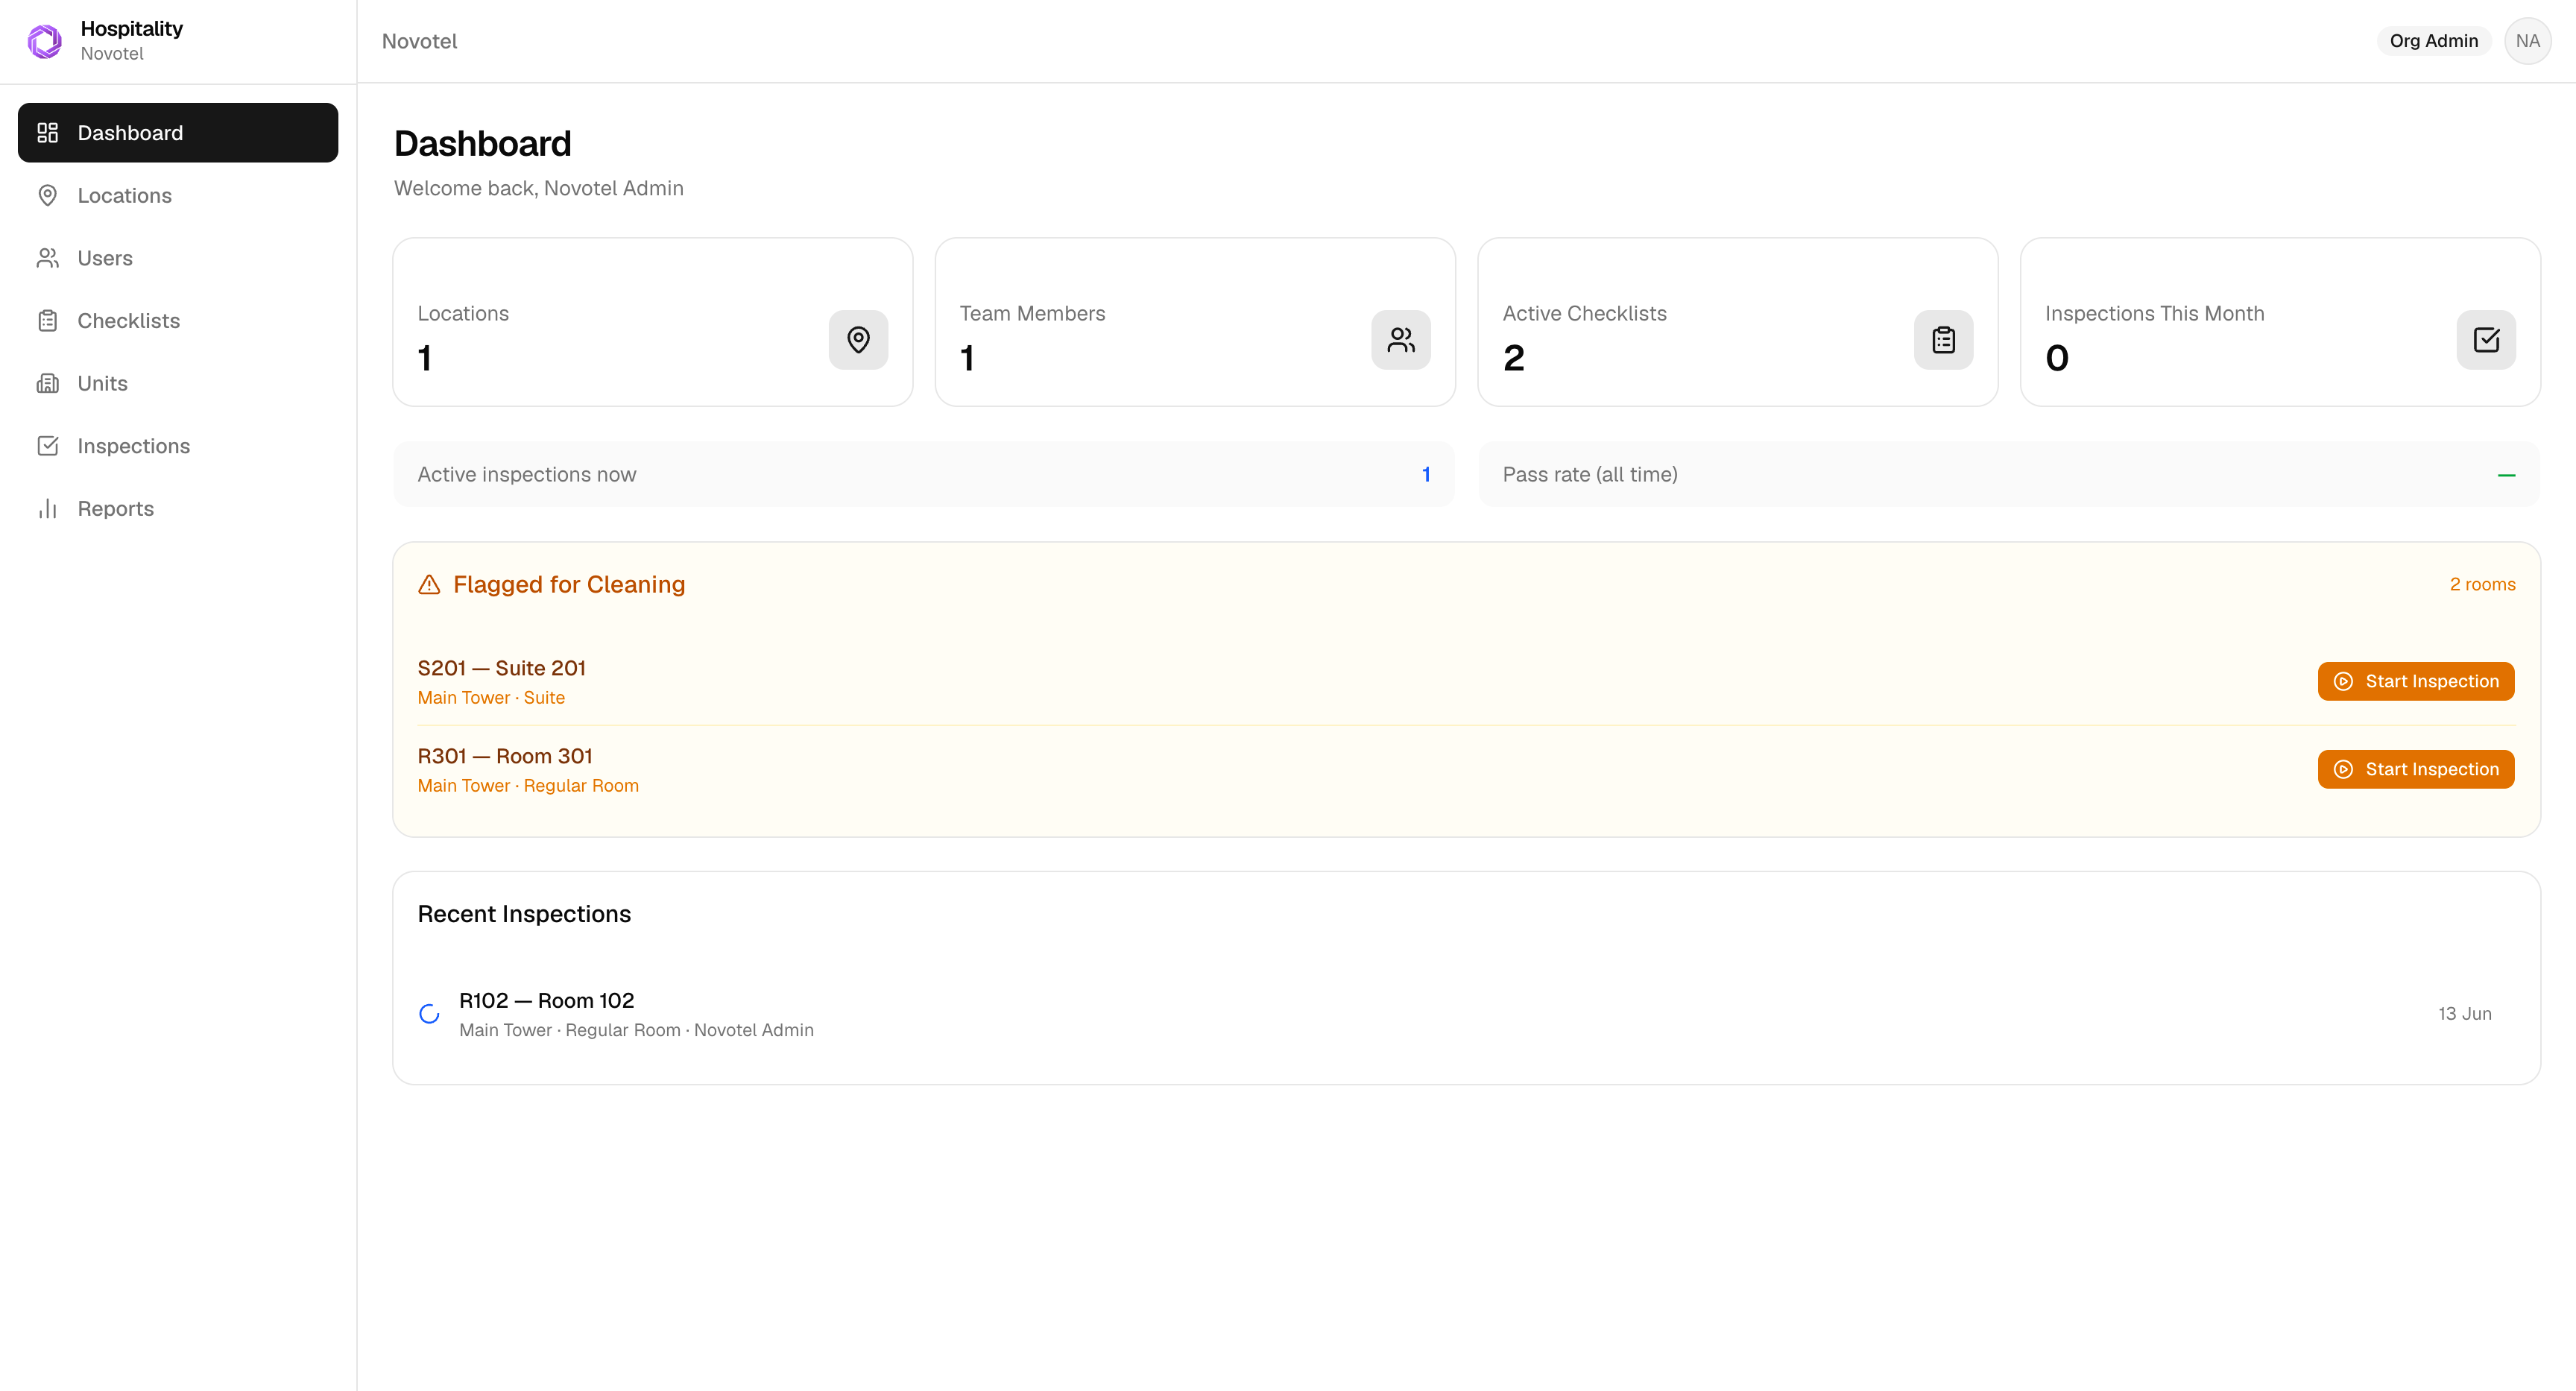2576x1391 pixels.
Task: Click the clipboard icon on Active Checklists card
Action: coord(1944,340)
